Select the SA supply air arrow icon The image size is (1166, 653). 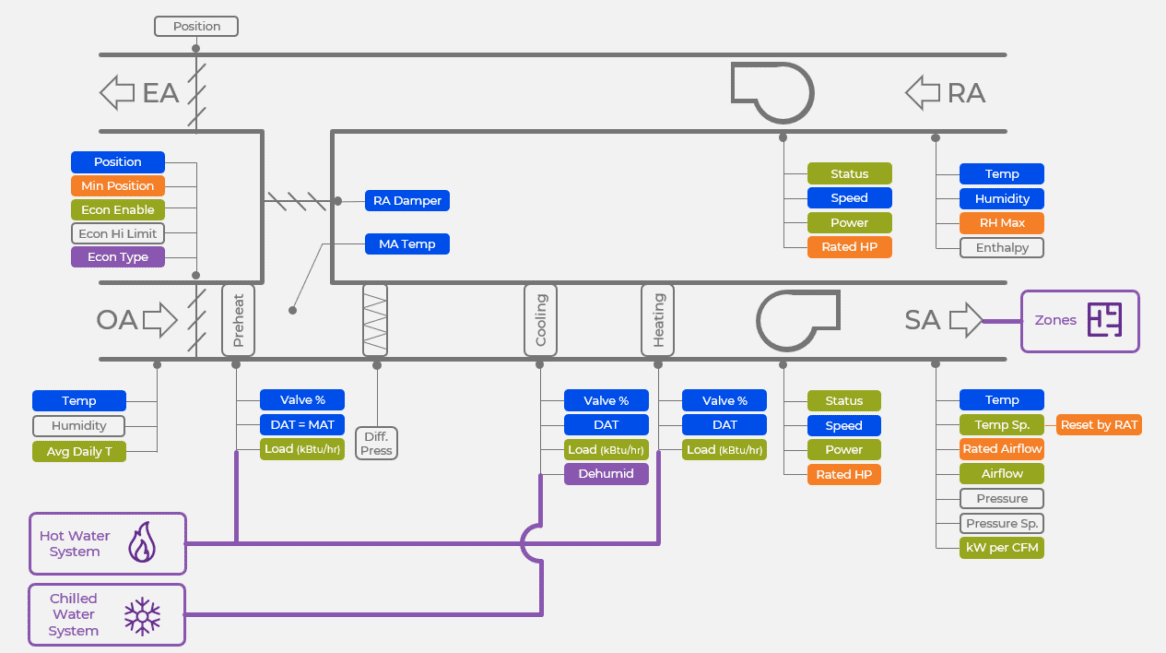(x=963, y=320)
